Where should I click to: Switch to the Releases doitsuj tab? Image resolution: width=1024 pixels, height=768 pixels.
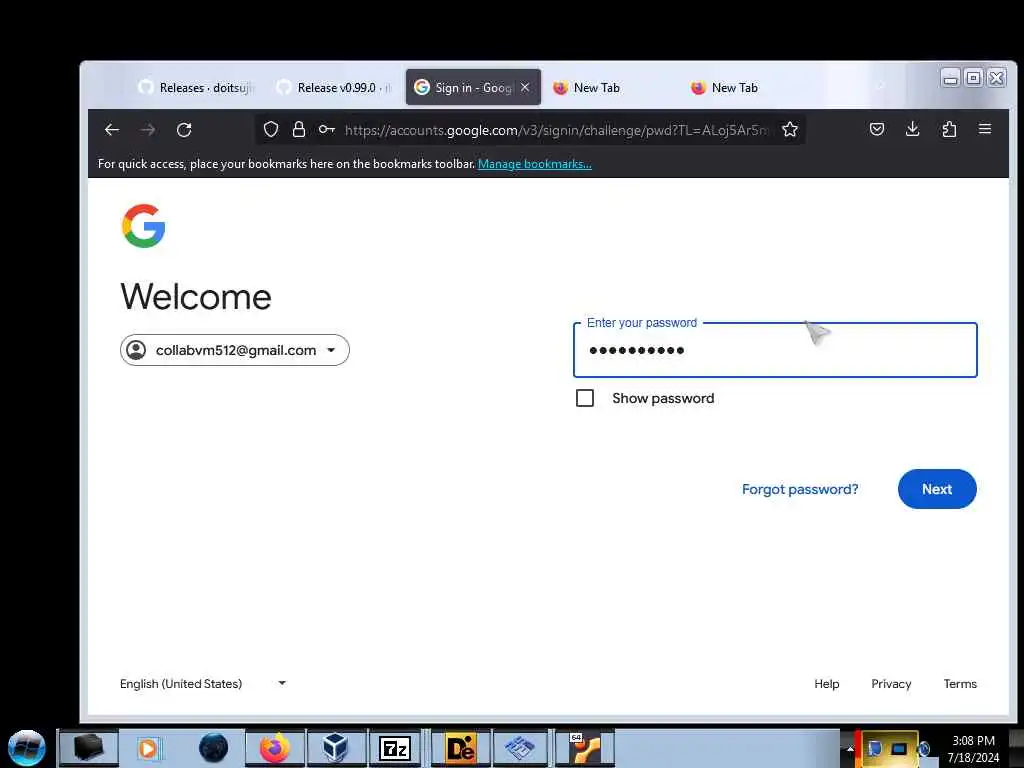[x=196, y=88]
